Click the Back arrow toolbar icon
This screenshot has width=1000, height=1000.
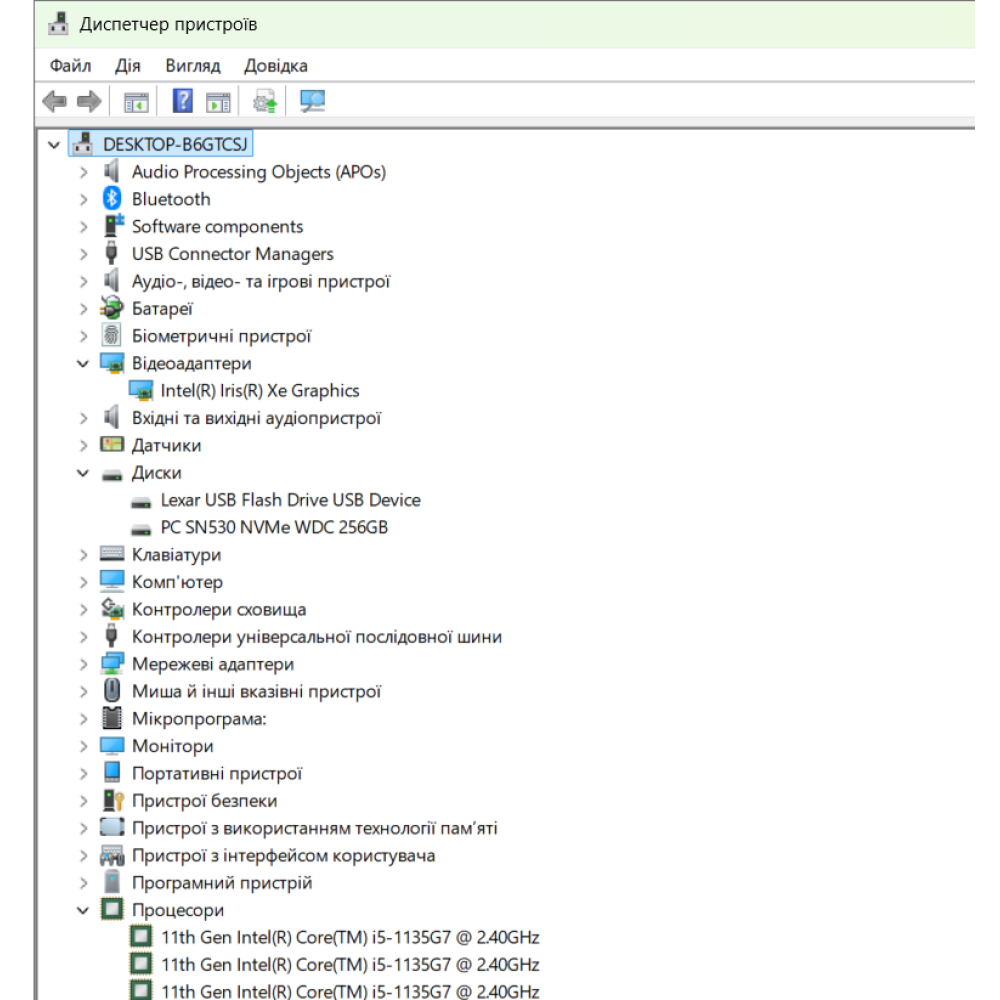pyautogui.click(x=54, y=101)
